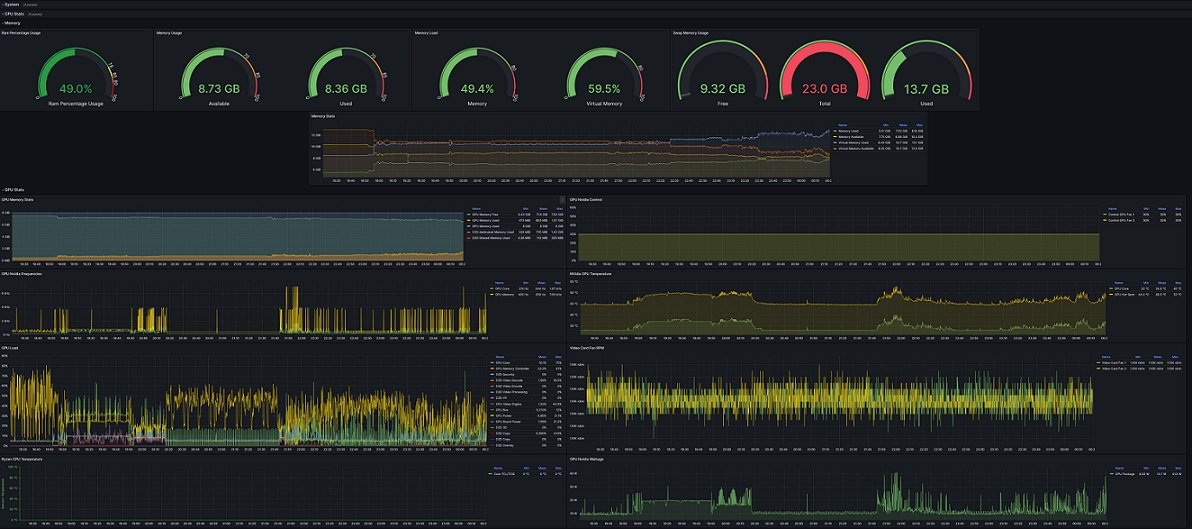
Task: Toggle Video Card Fan 2 legend series
Action: (x=1114, y=369)
